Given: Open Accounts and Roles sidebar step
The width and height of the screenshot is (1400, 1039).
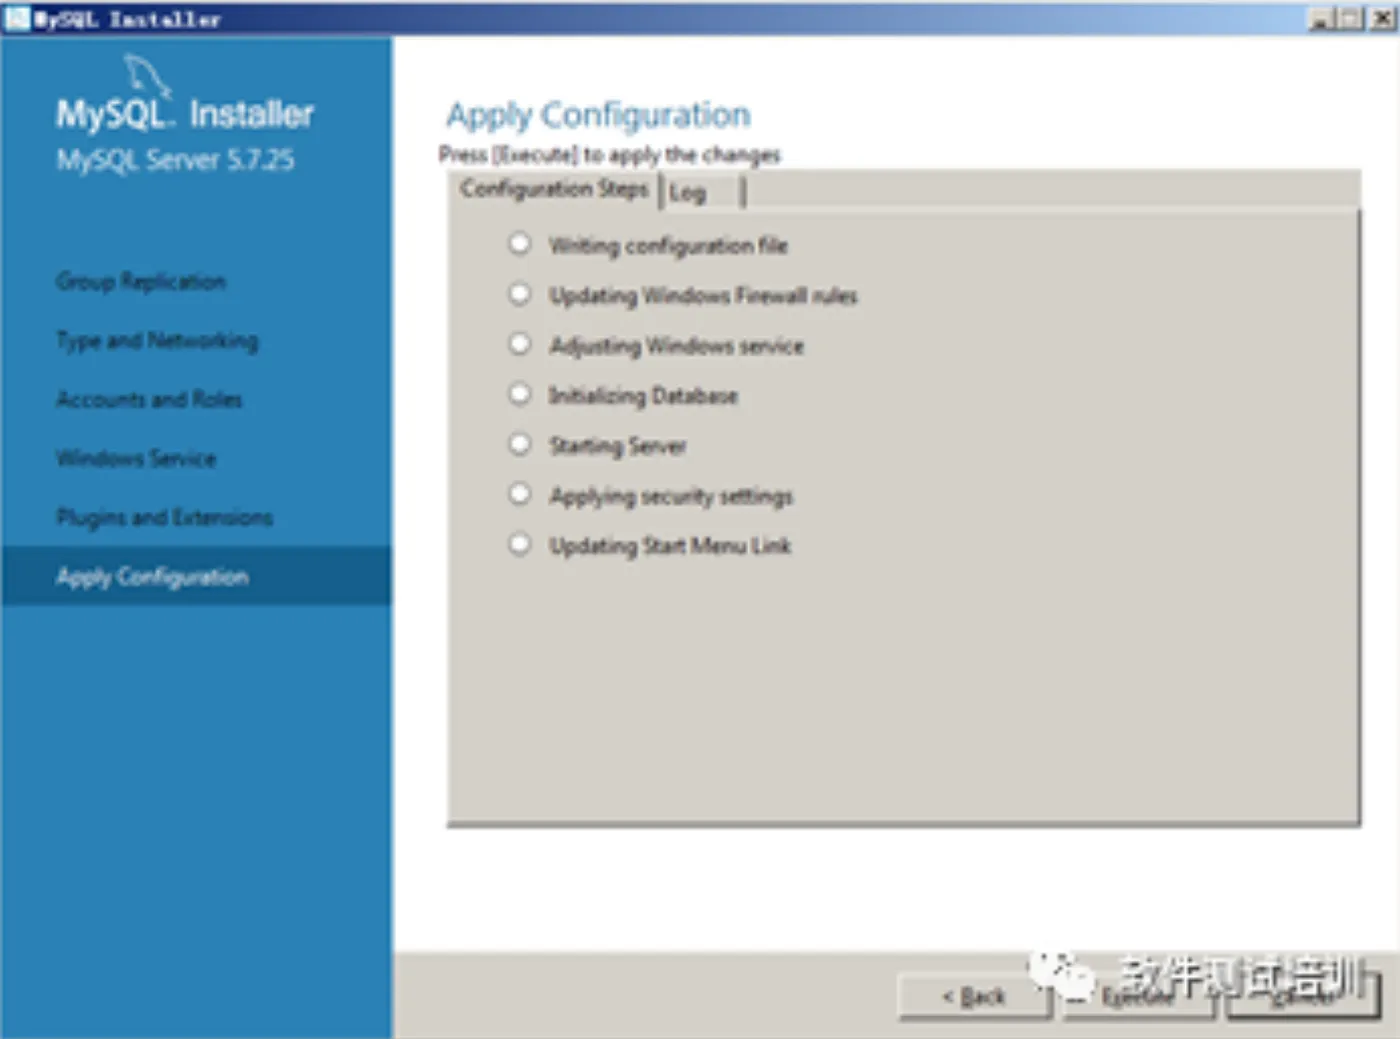Looking at the screenshot, I should click(149, 399).
